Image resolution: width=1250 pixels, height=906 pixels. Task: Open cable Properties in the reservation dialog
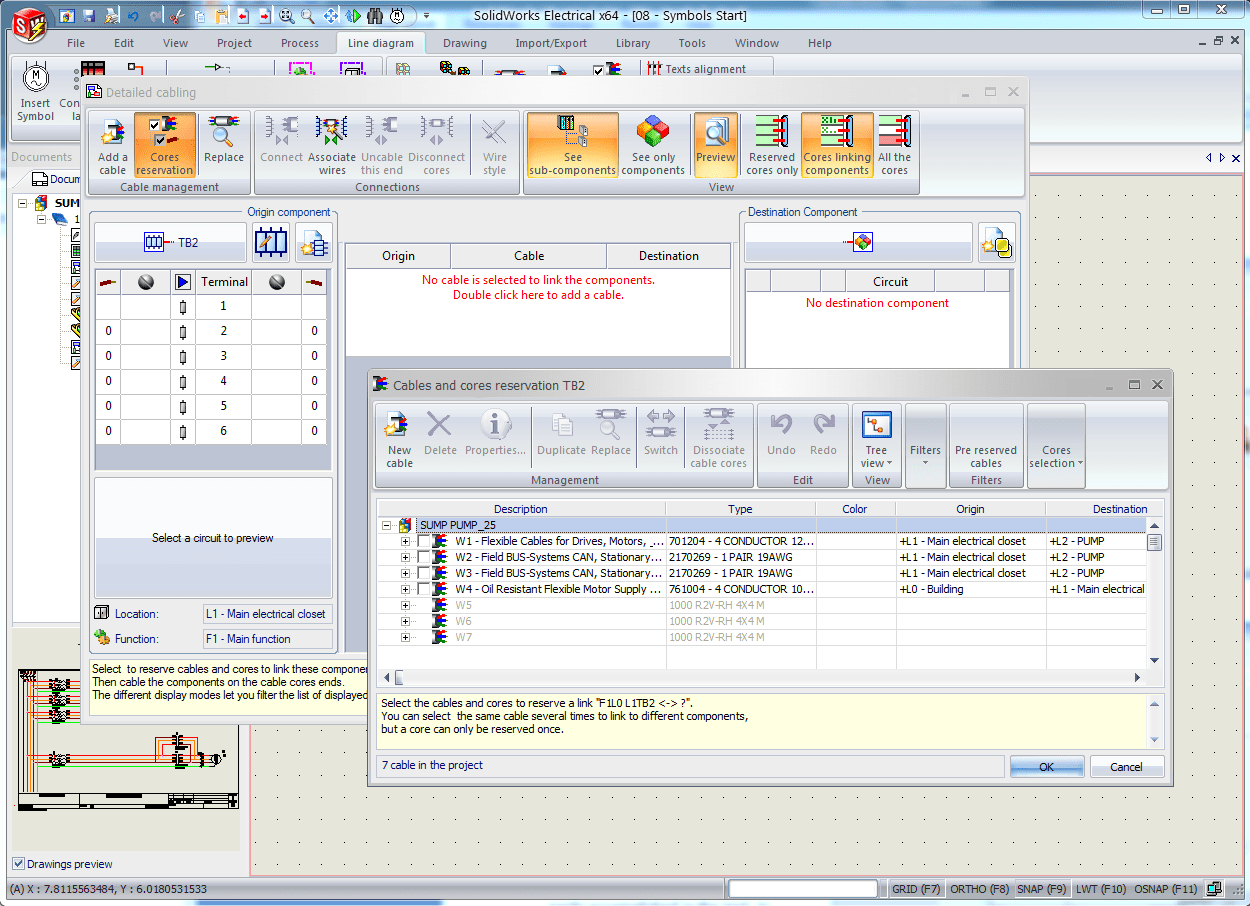pyautogui.click(x=494, y=435)
